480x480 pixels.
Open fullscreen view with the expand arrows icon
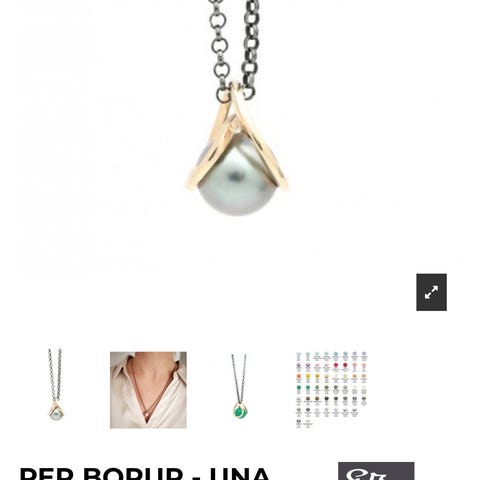click(431, 292)
